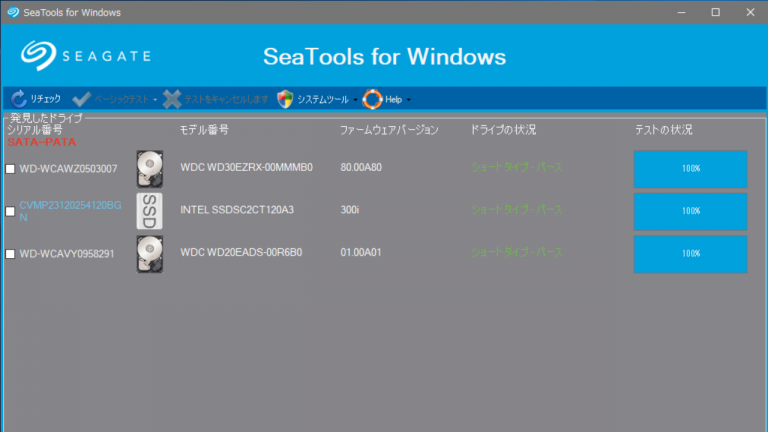The image size is (768, 432).
Task: Click the リチェック label
Action: point(46,99)
